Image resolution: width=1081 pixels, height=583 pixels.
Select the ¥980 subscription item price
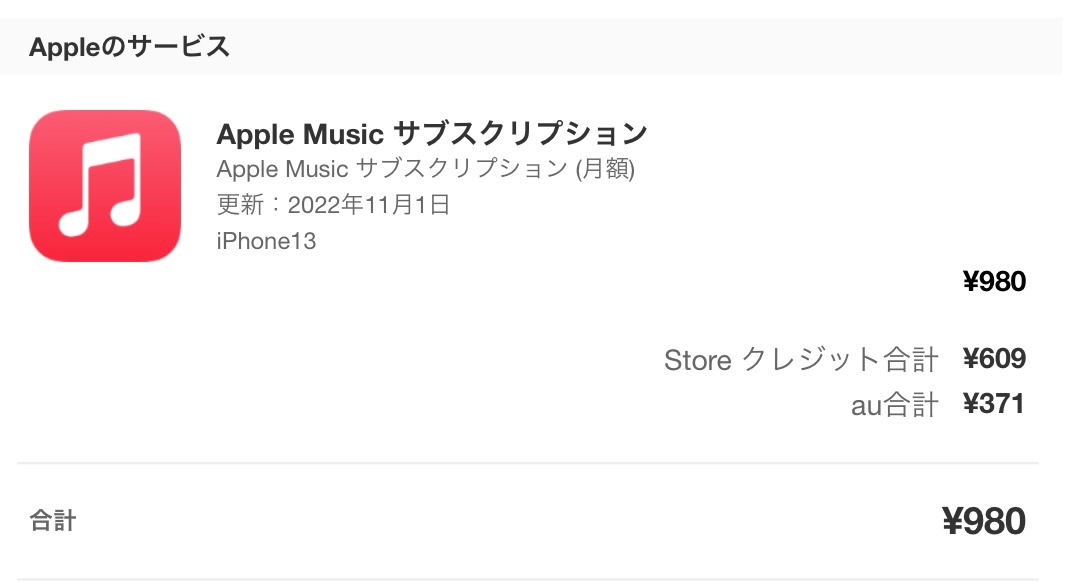[994, 282]
